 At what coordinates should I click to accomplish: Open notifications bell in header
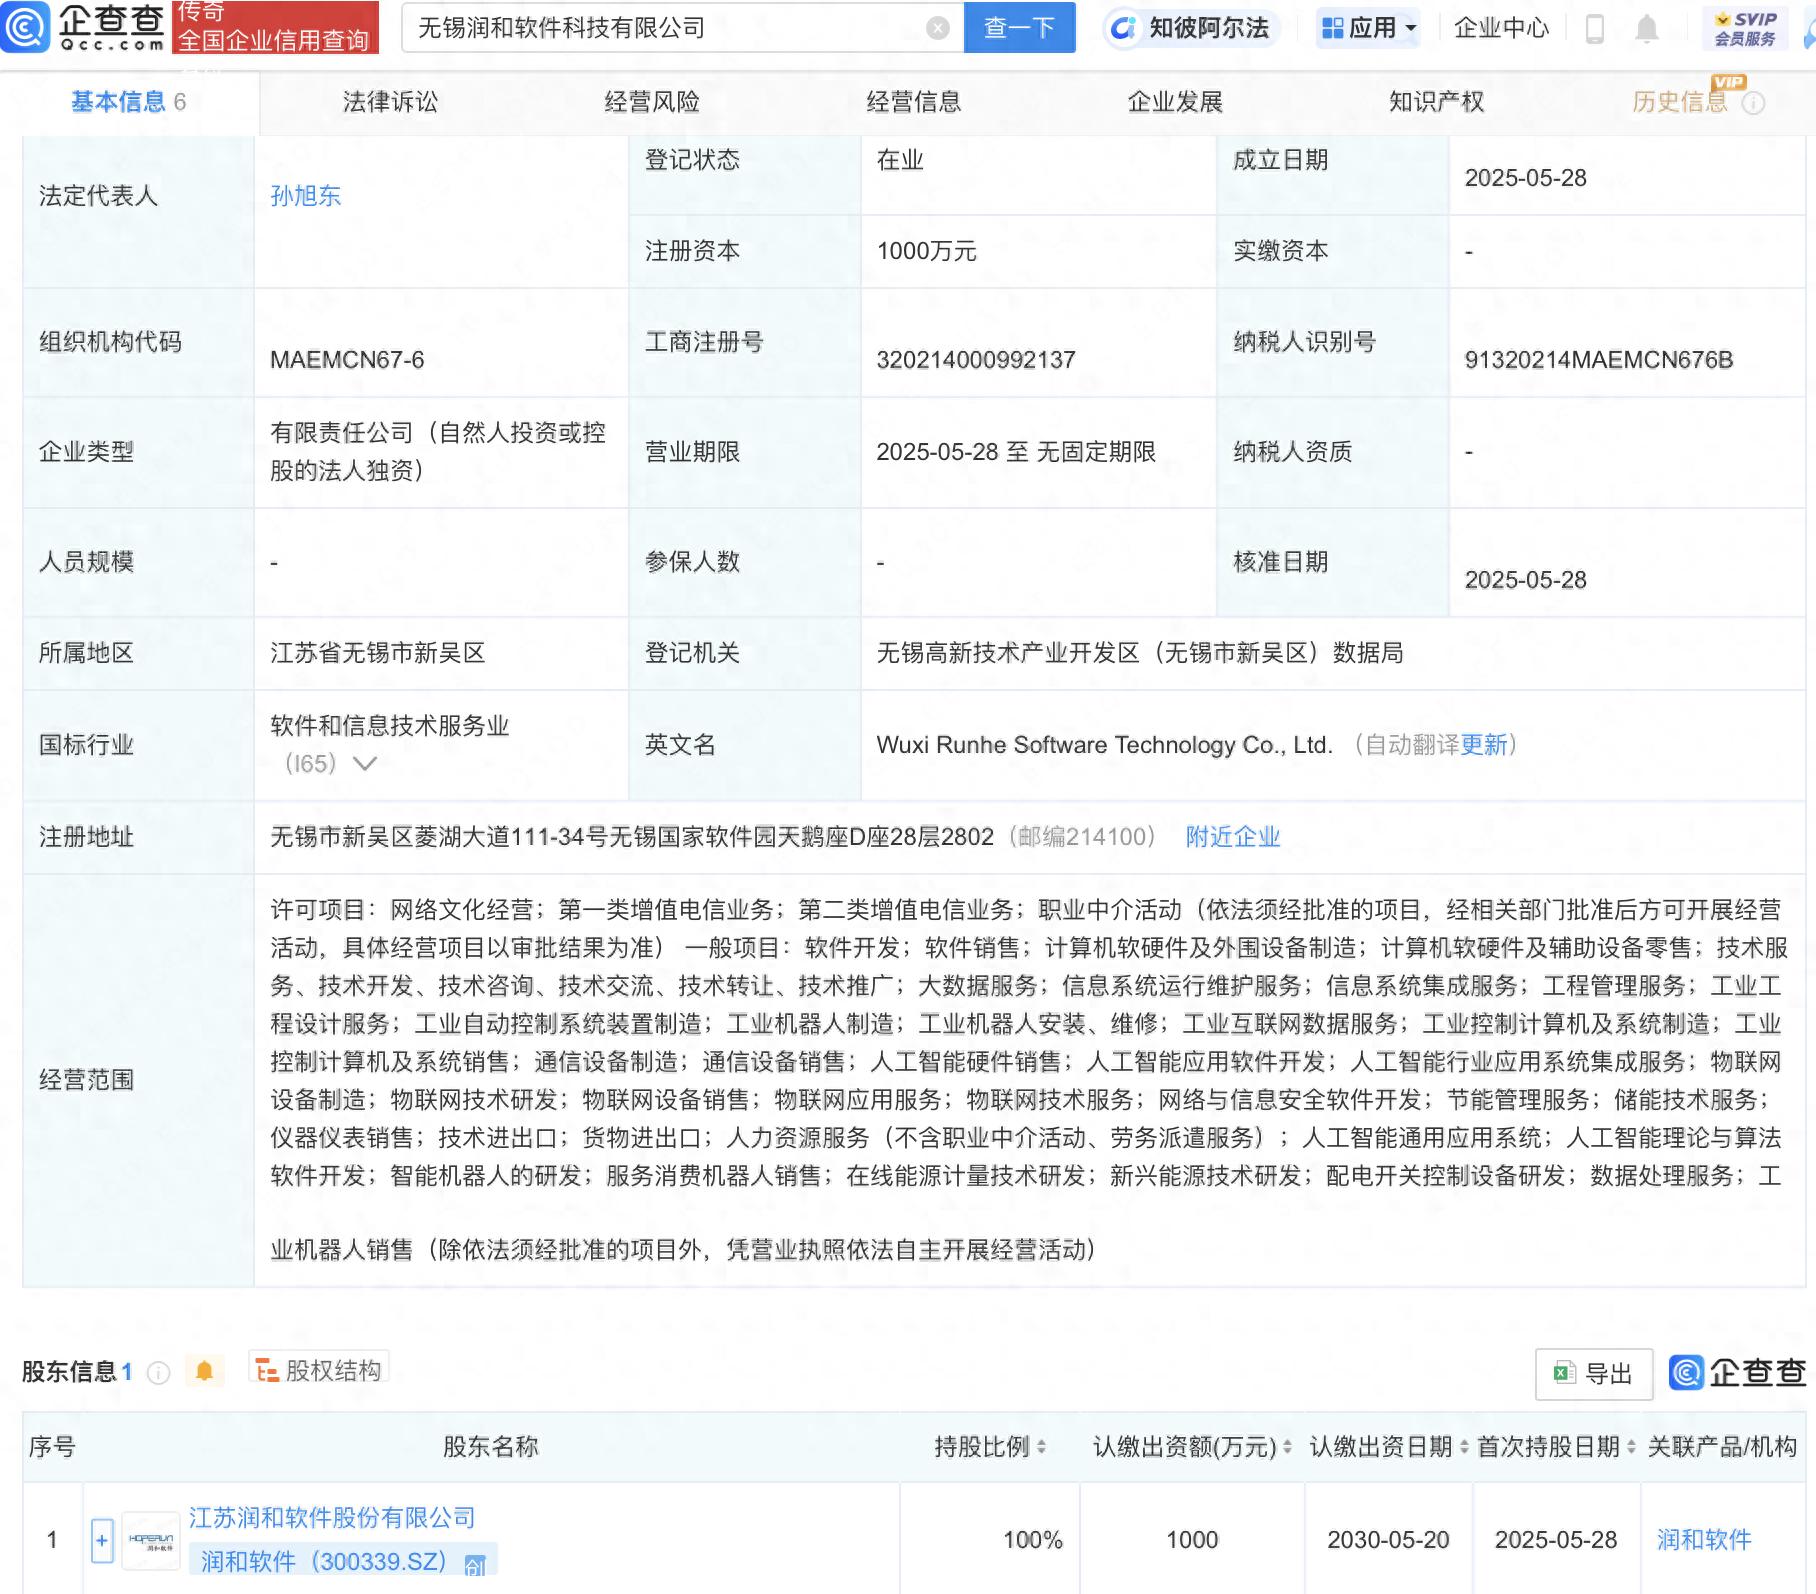1647,29
